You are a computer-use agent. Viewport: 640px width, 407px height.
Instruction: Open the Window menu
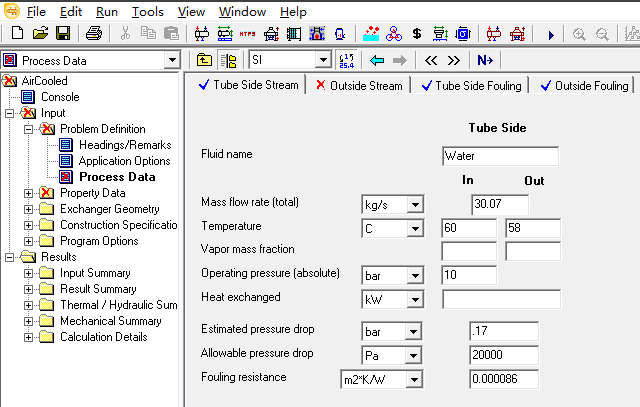(242, 12)
